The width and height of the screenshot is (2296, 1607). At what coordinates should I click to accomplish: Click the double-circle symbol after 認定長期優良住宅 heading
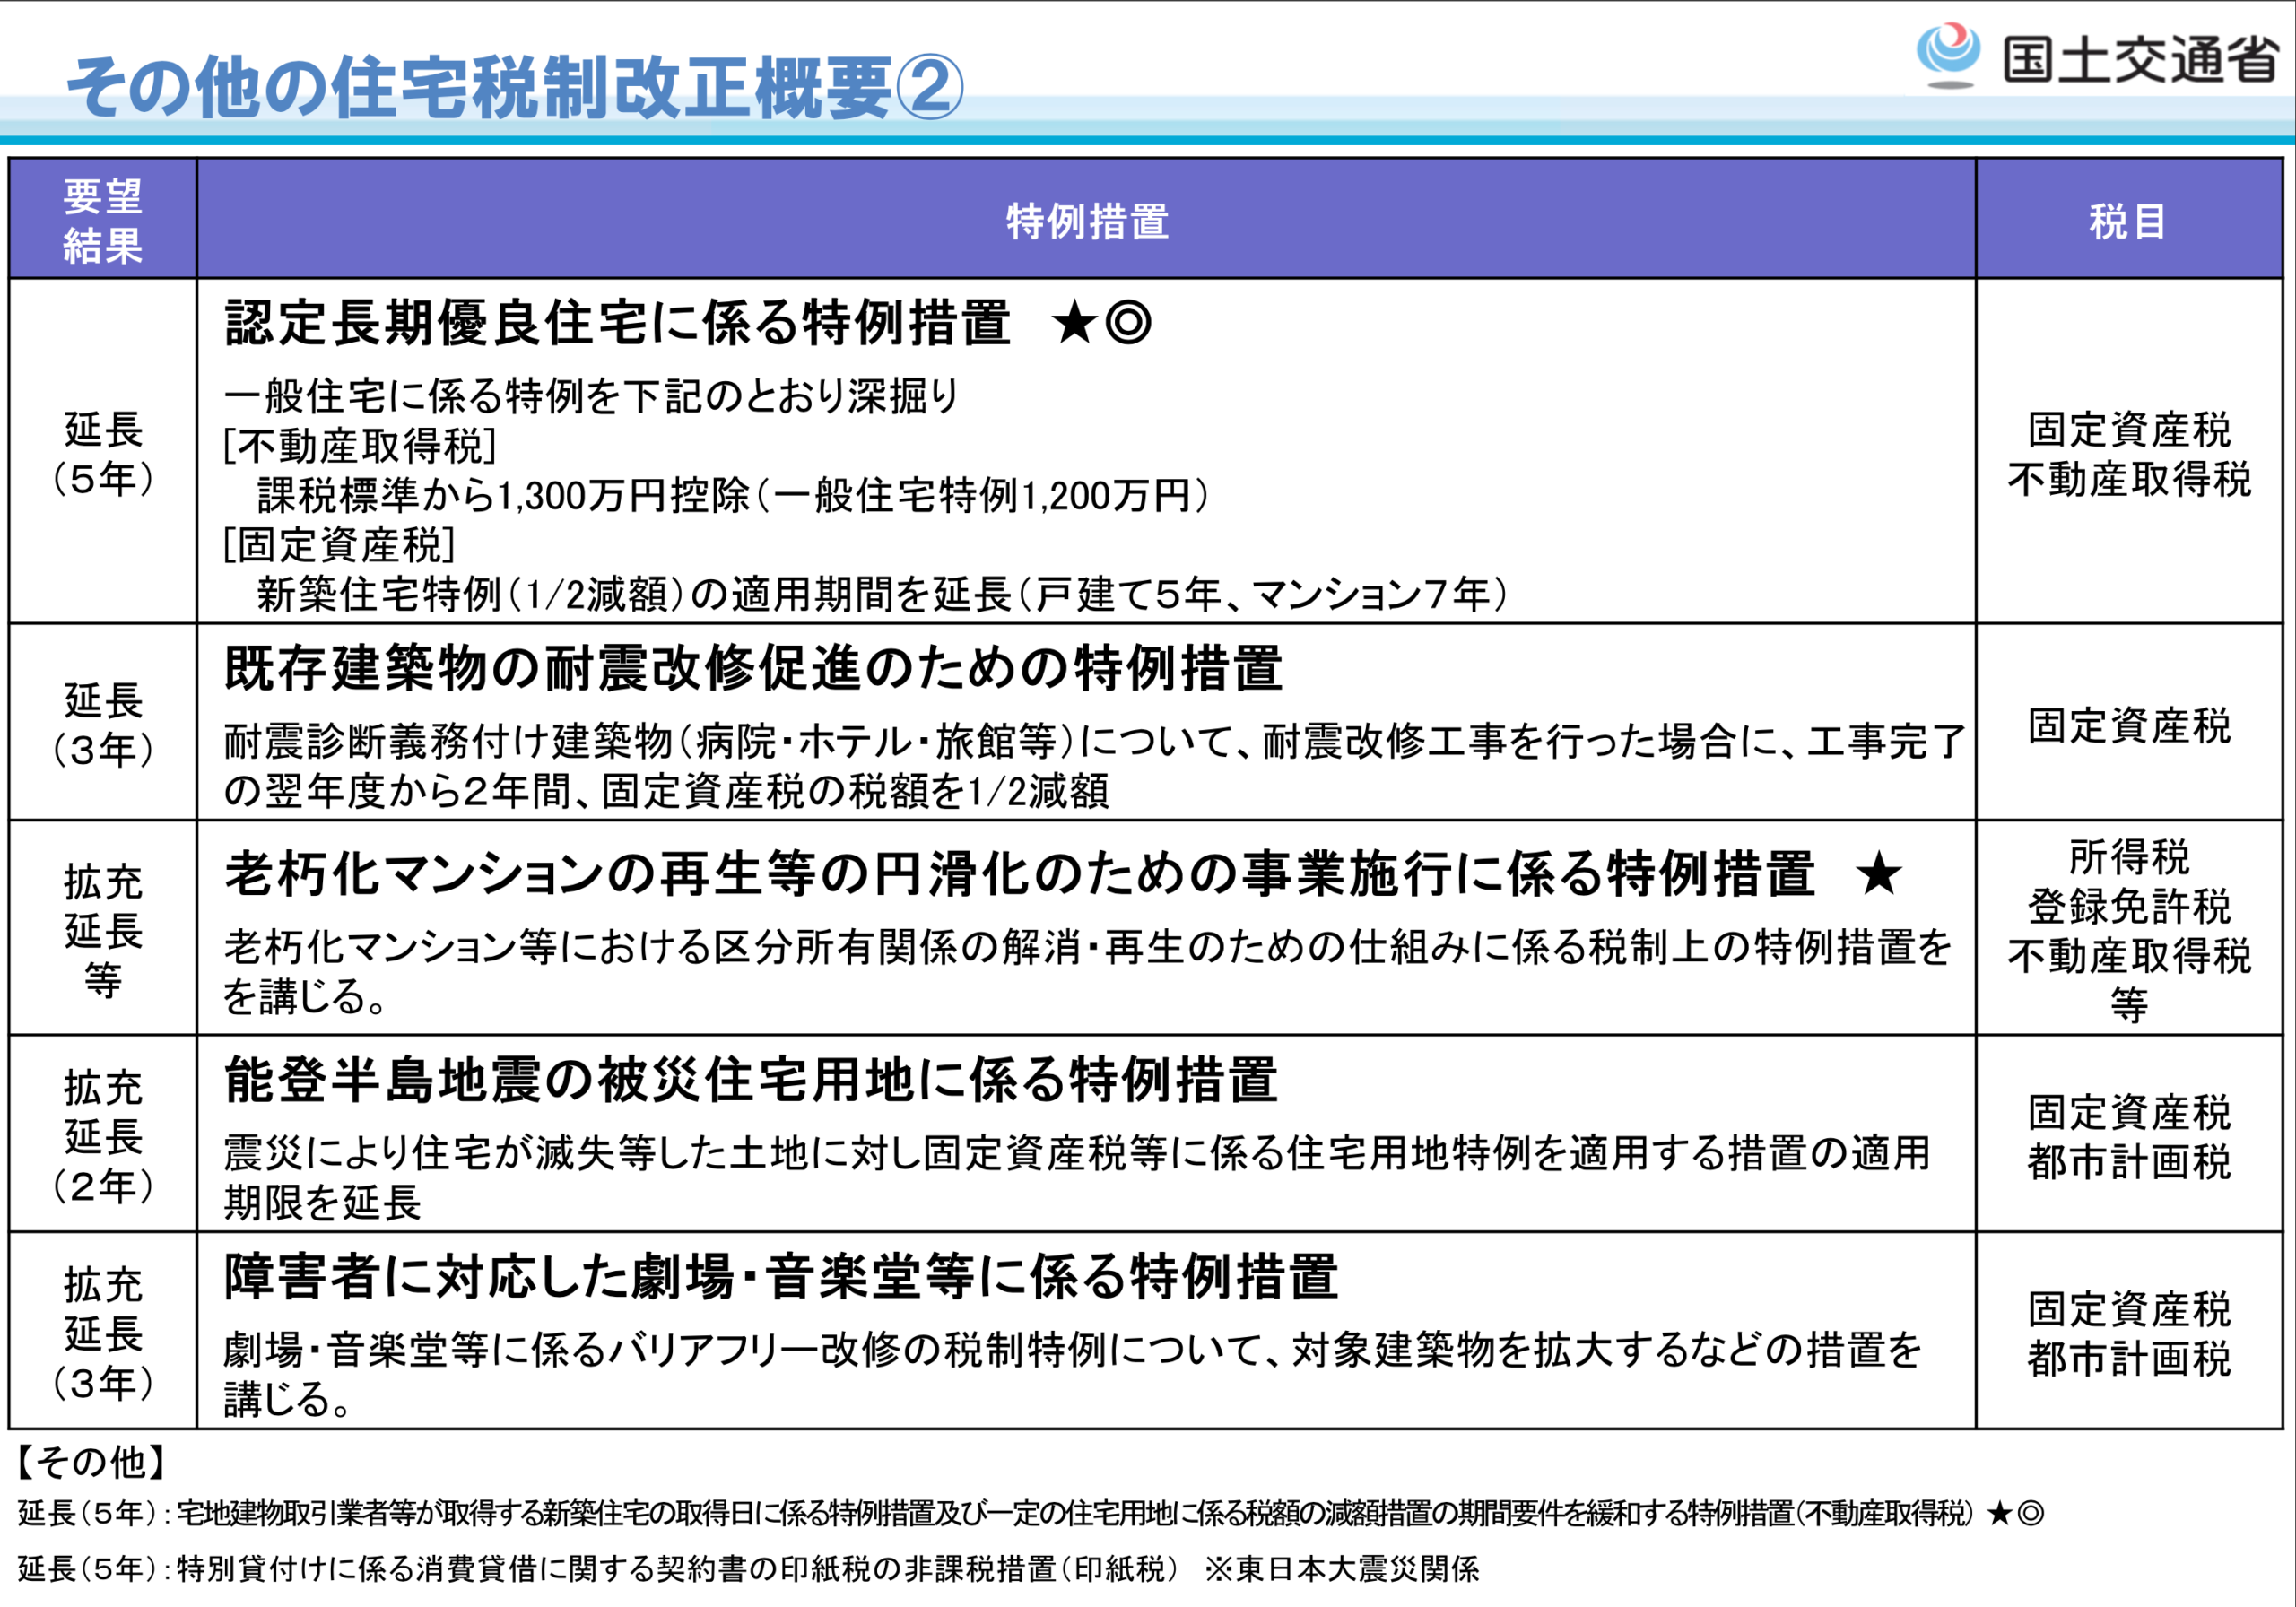tap(1129, 324)
